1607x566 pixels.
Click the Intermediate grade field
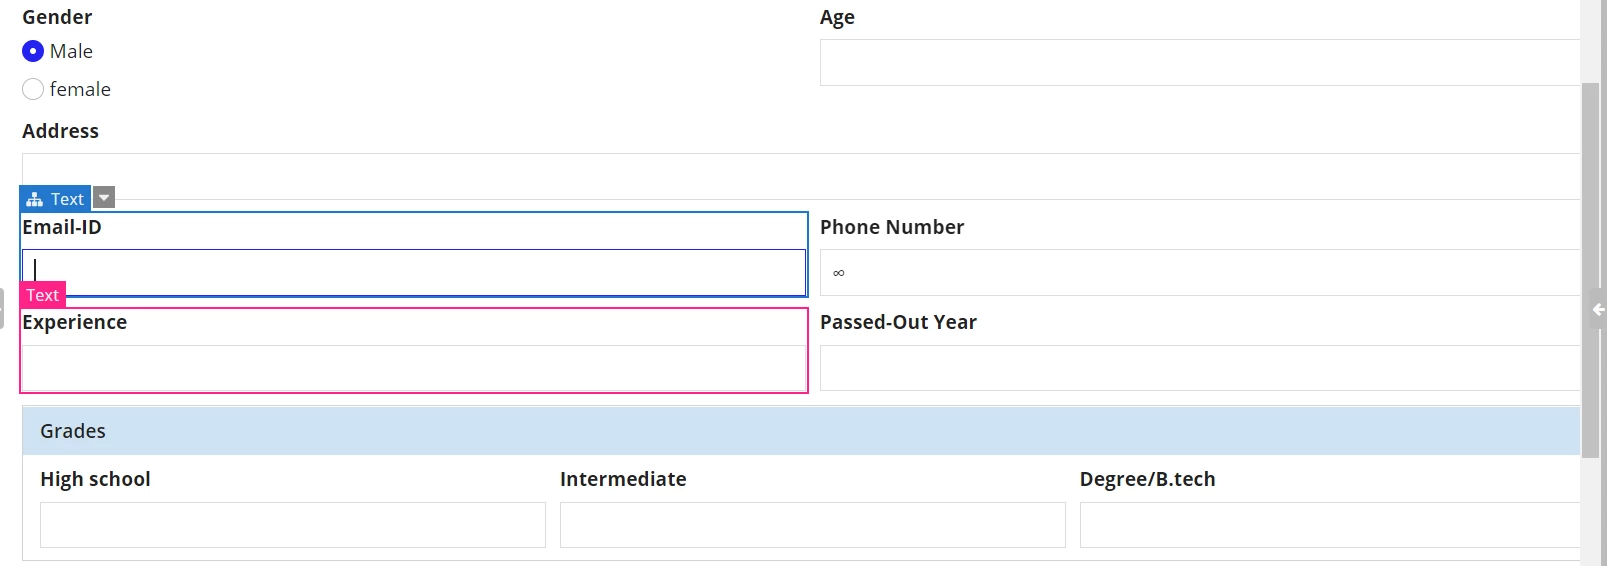[813, 525]
